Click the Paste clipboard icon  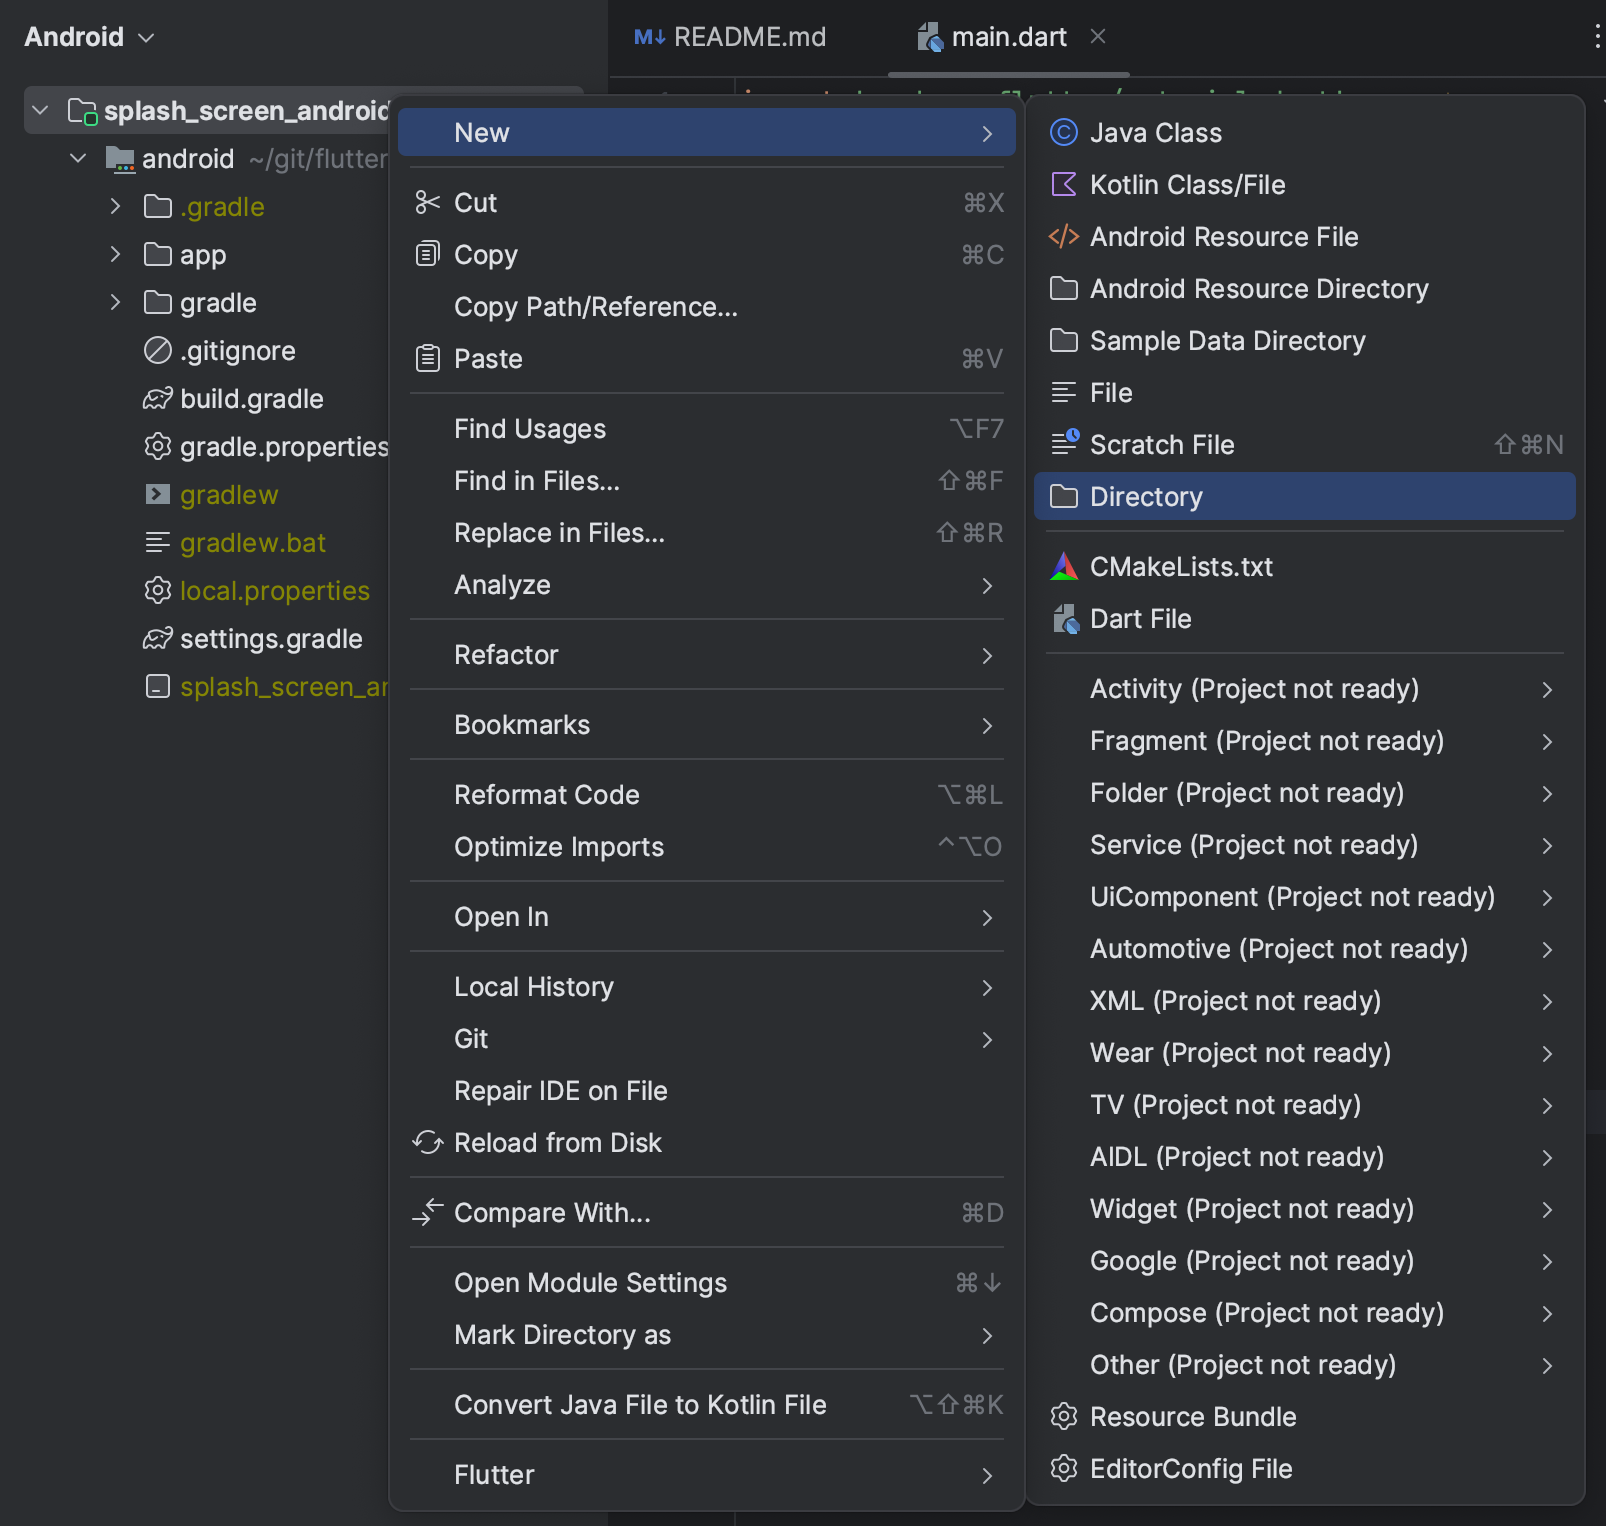coord(428,358)
